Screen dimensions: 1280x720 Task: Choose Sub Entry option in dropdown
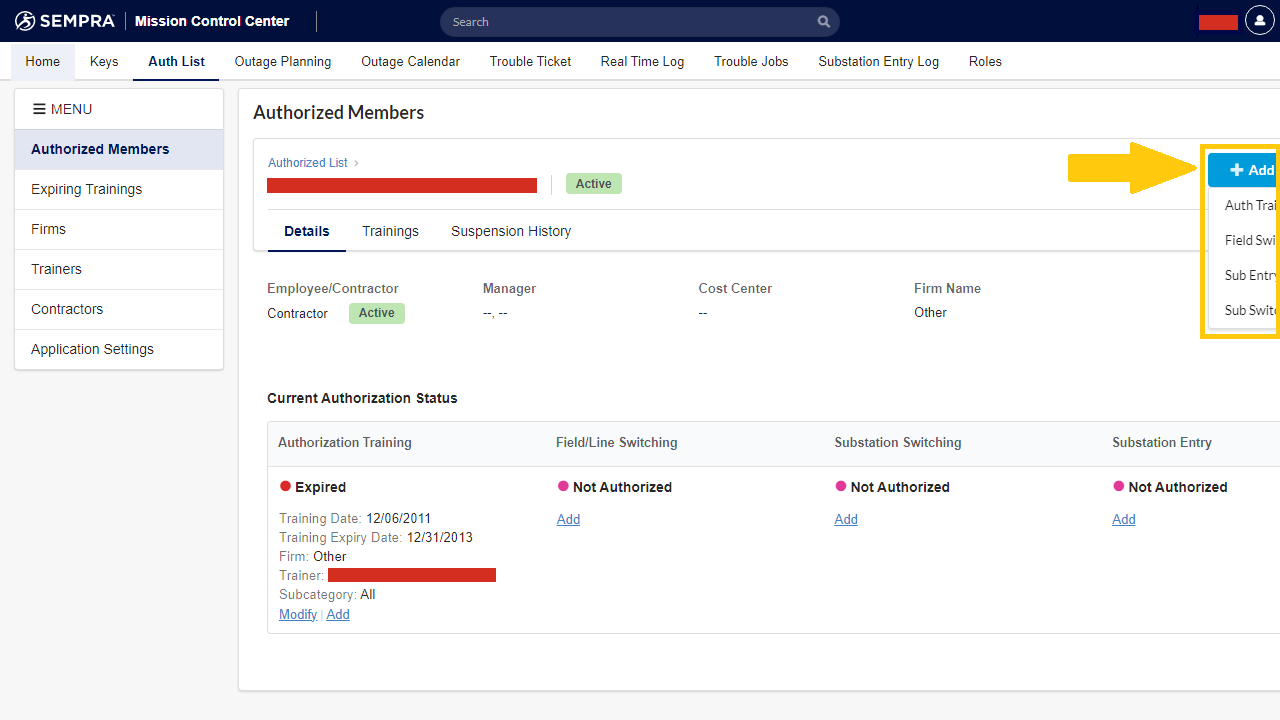[1252, 275]
